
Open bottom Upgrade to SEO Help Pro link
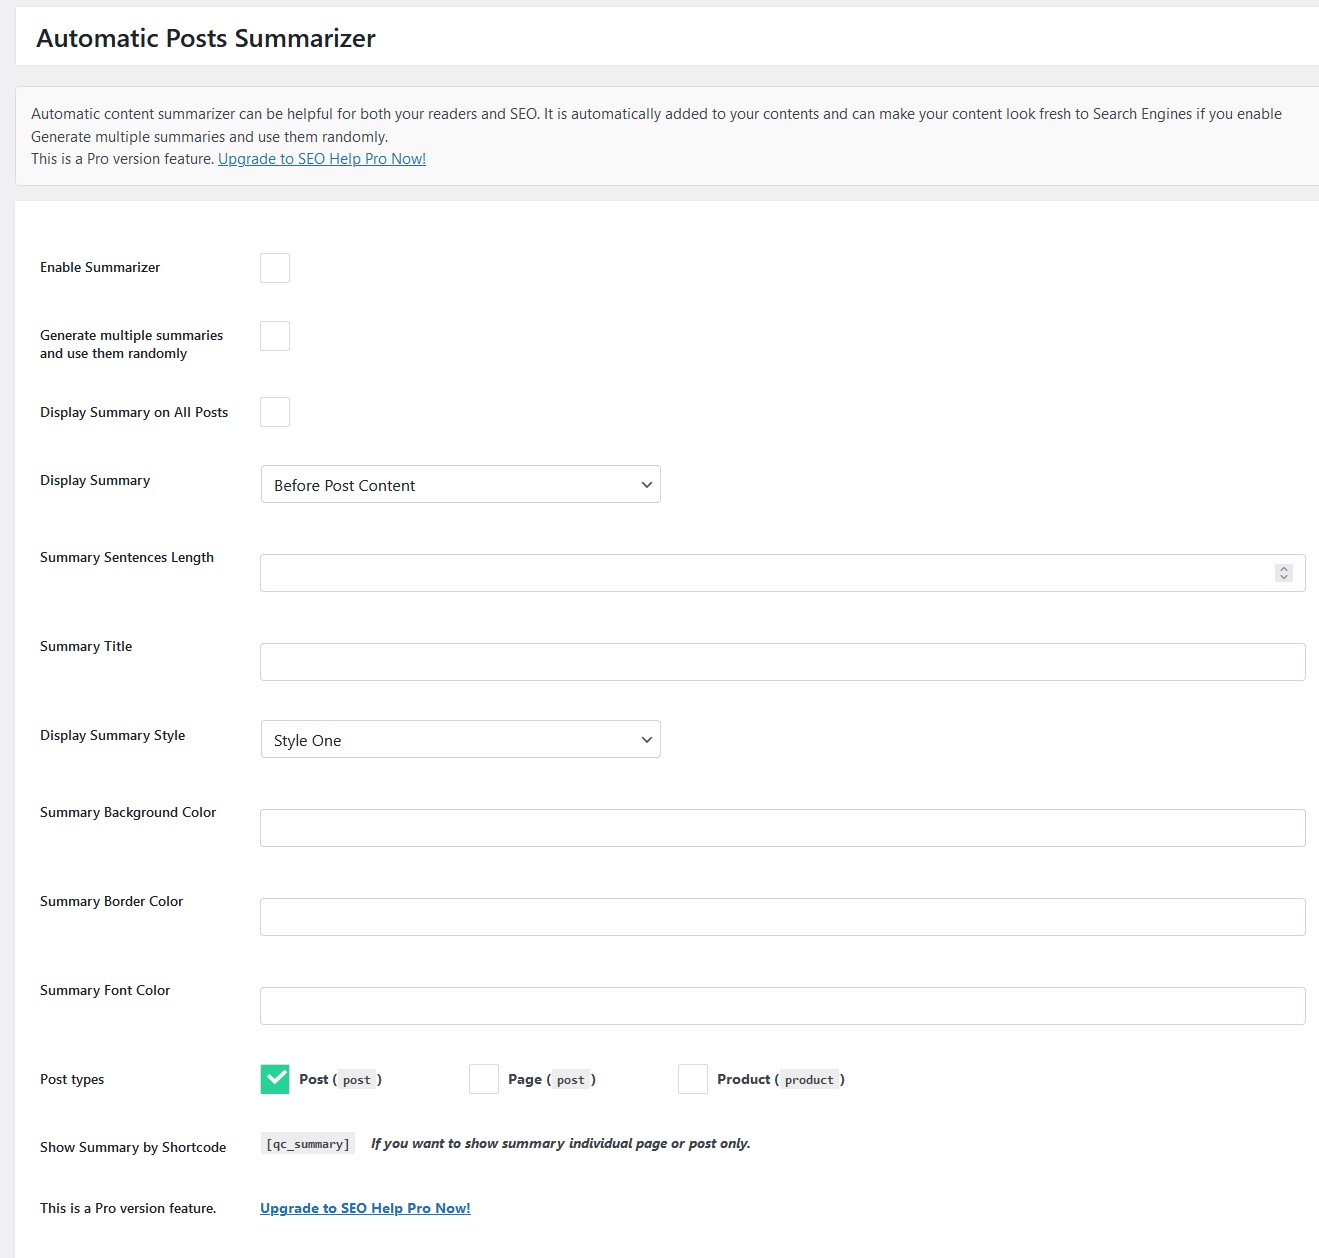[365, 1208]
